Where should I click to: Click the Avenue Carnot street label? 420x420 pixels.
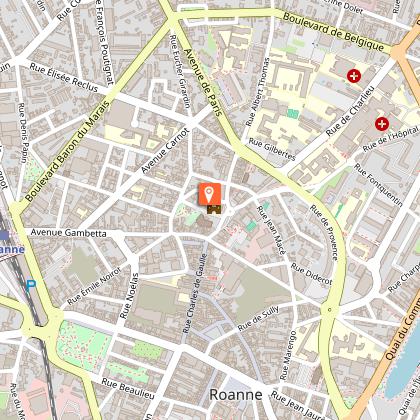pos(165,150)
